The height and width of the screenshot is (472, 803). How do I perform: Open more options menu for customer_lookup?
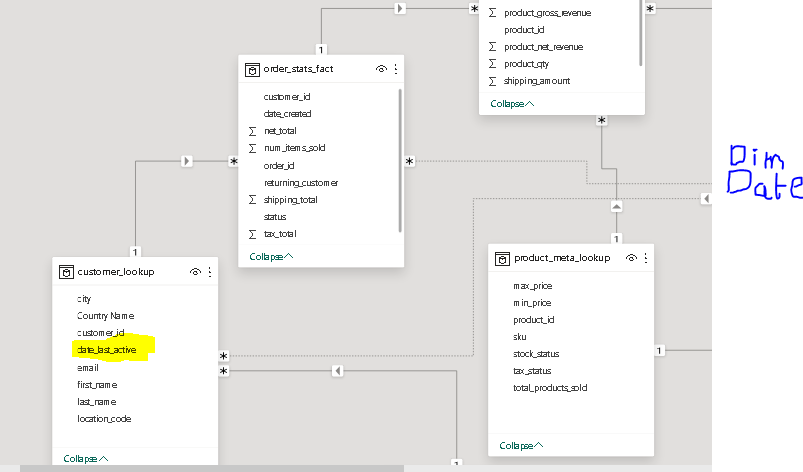tap(210, 272)
